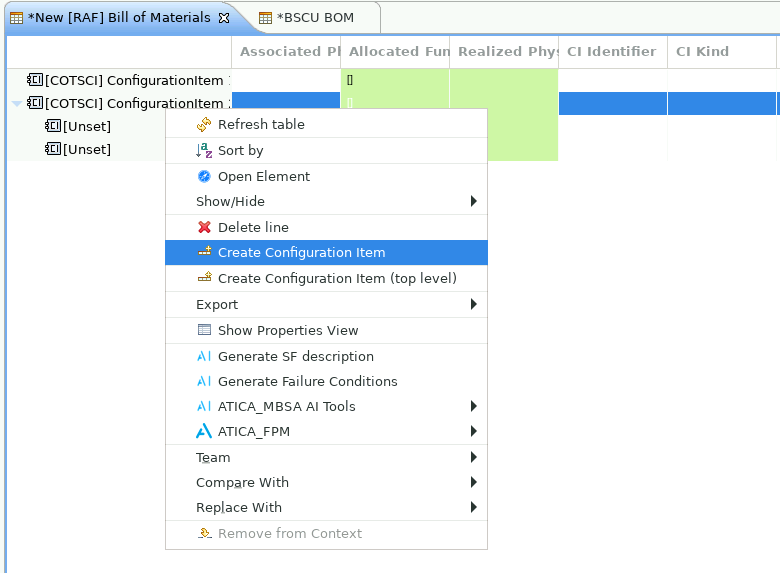Choose Generate SF description entry
Viewport: 780px width, 573px height.
[x=326, y=356]
